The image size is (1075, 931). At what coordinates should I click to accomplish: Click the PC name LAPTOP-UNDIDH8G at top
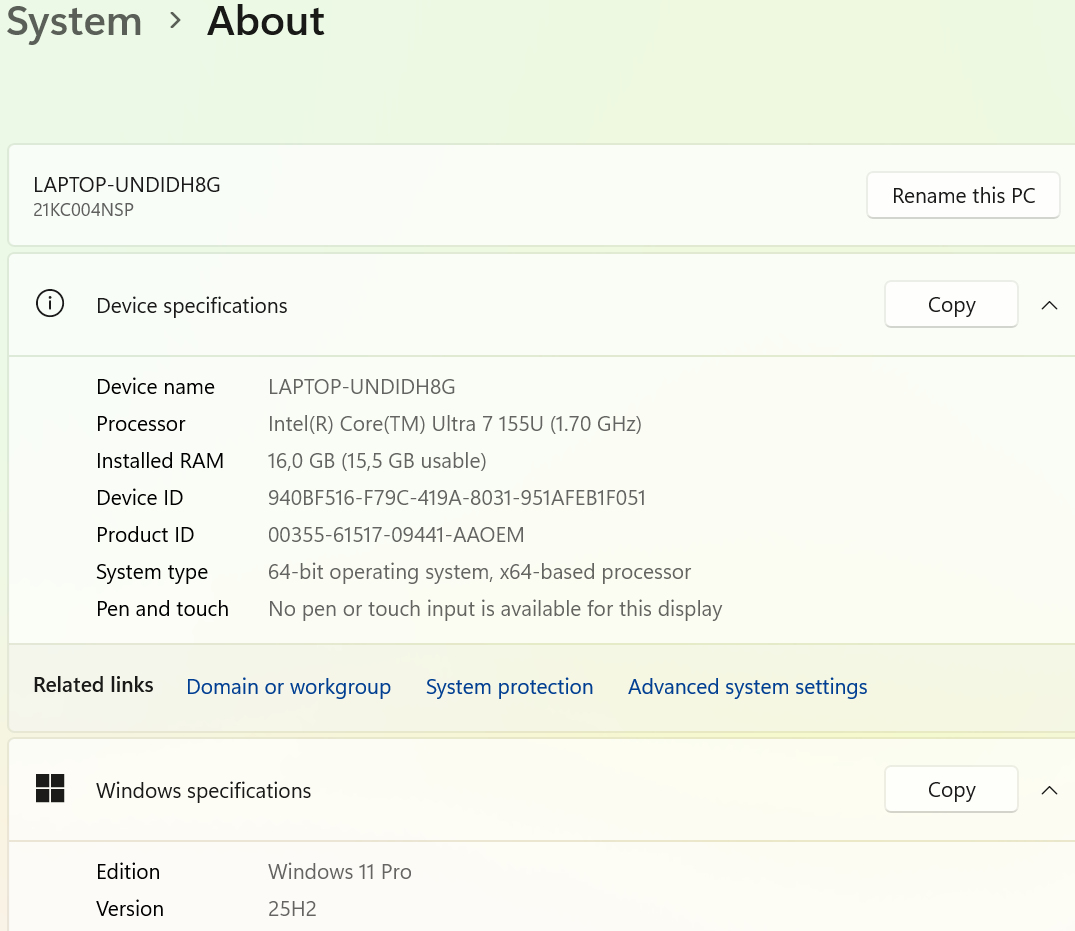(127, 184)
